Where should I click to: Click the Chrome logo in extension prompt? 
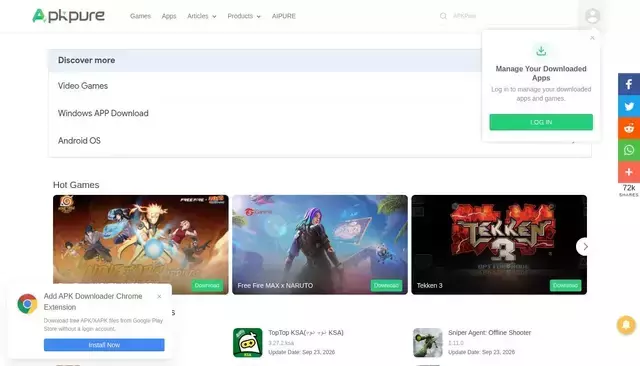point(27,304)
